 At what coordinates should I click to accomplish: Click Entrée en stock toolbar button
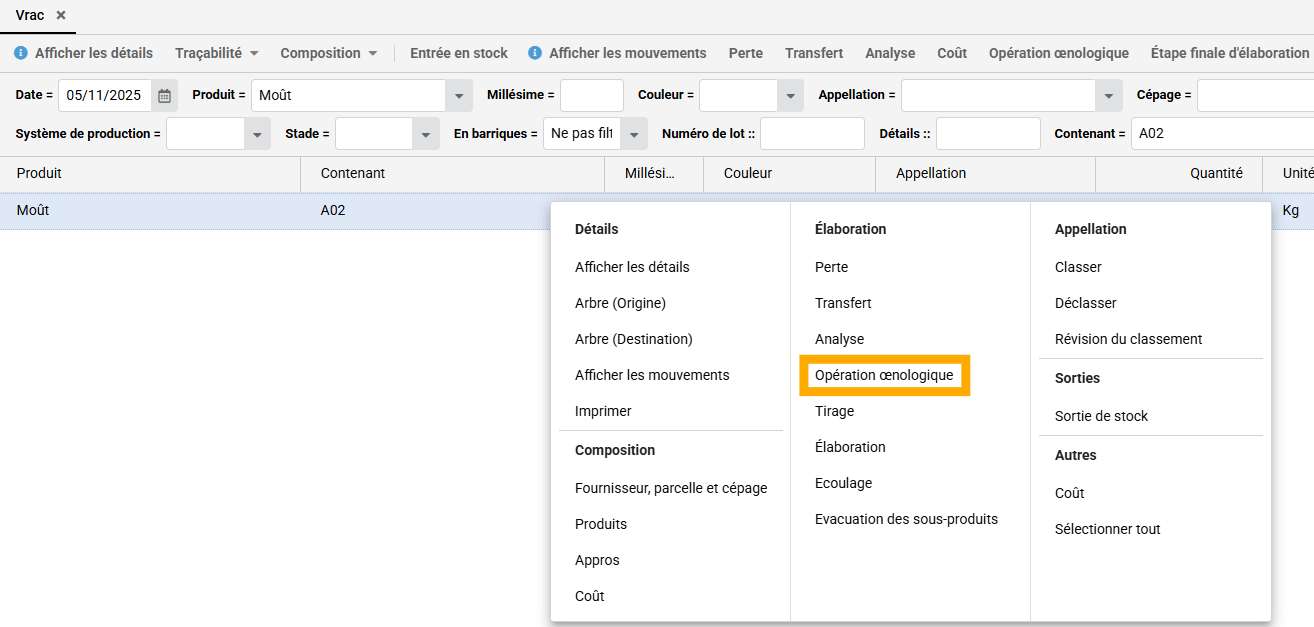pos(459,53)
